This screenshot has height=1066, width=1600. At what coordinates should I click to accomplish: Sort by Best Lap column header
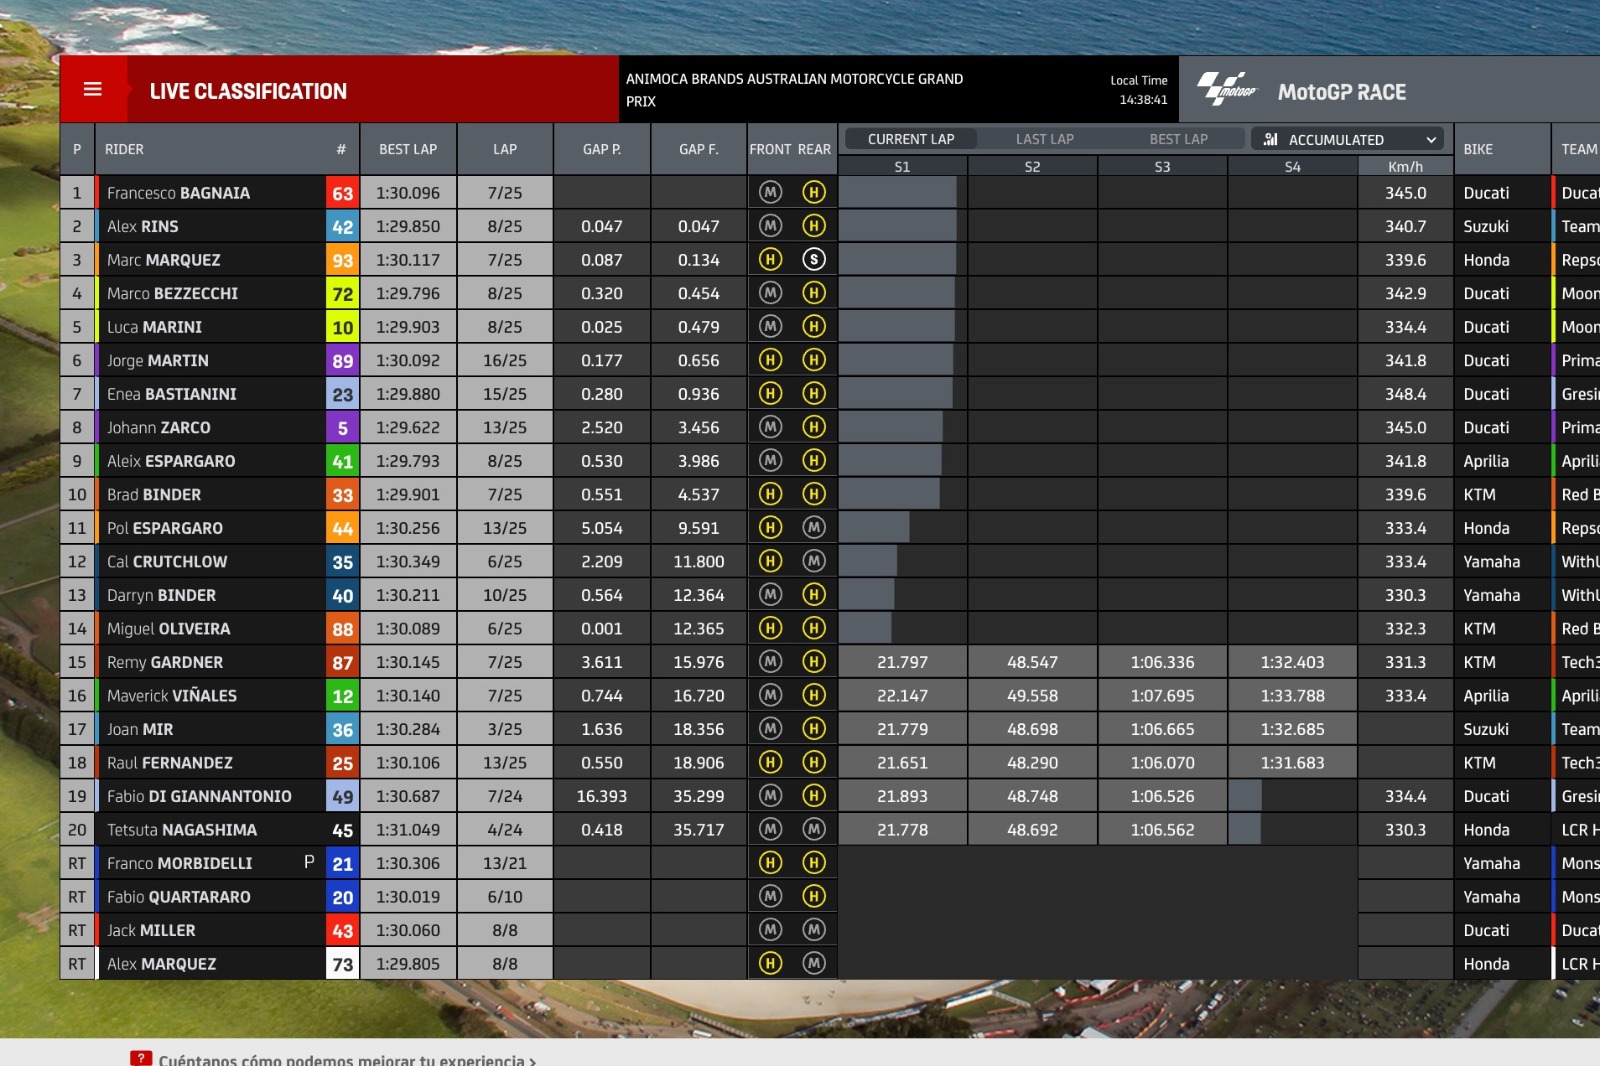tap(407, 149)
